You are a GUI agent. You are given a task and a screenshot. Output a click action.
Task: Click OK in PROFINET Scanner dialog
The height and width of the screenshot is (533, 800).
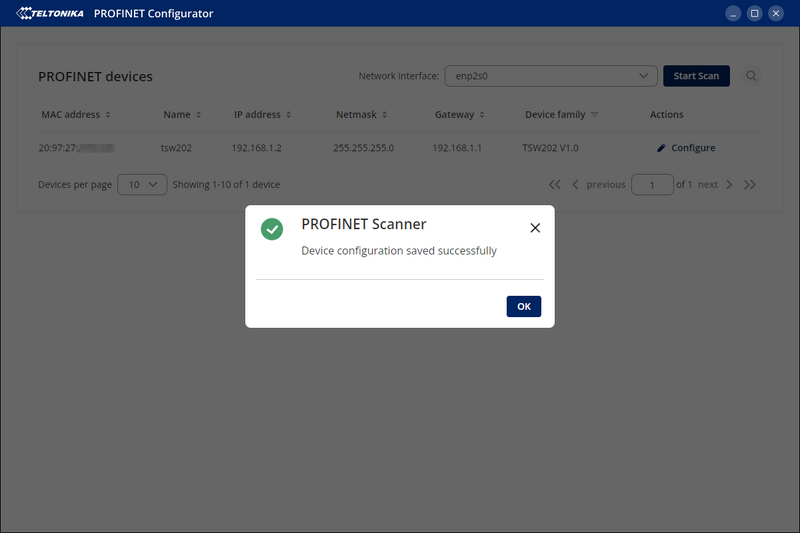coord(523,307)
